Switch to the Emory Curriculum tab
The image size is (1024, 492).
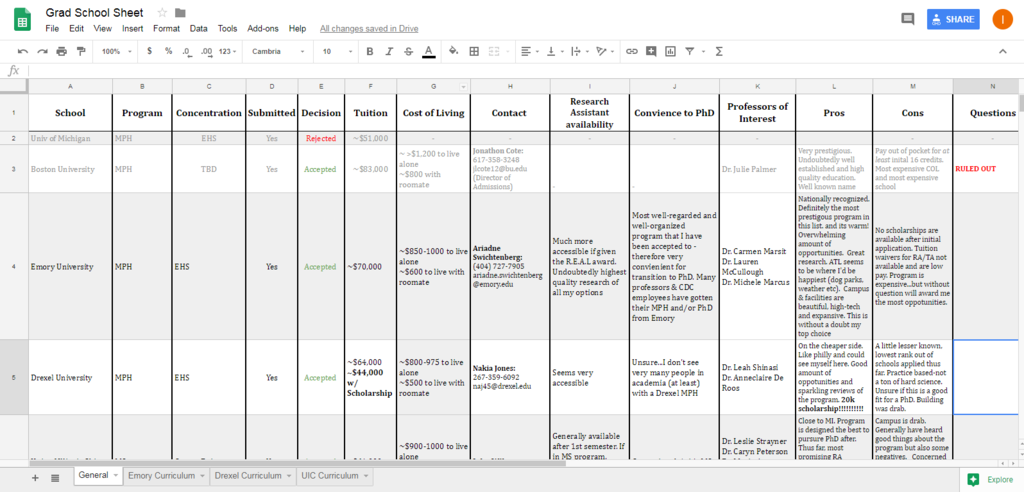coord(167,476)
